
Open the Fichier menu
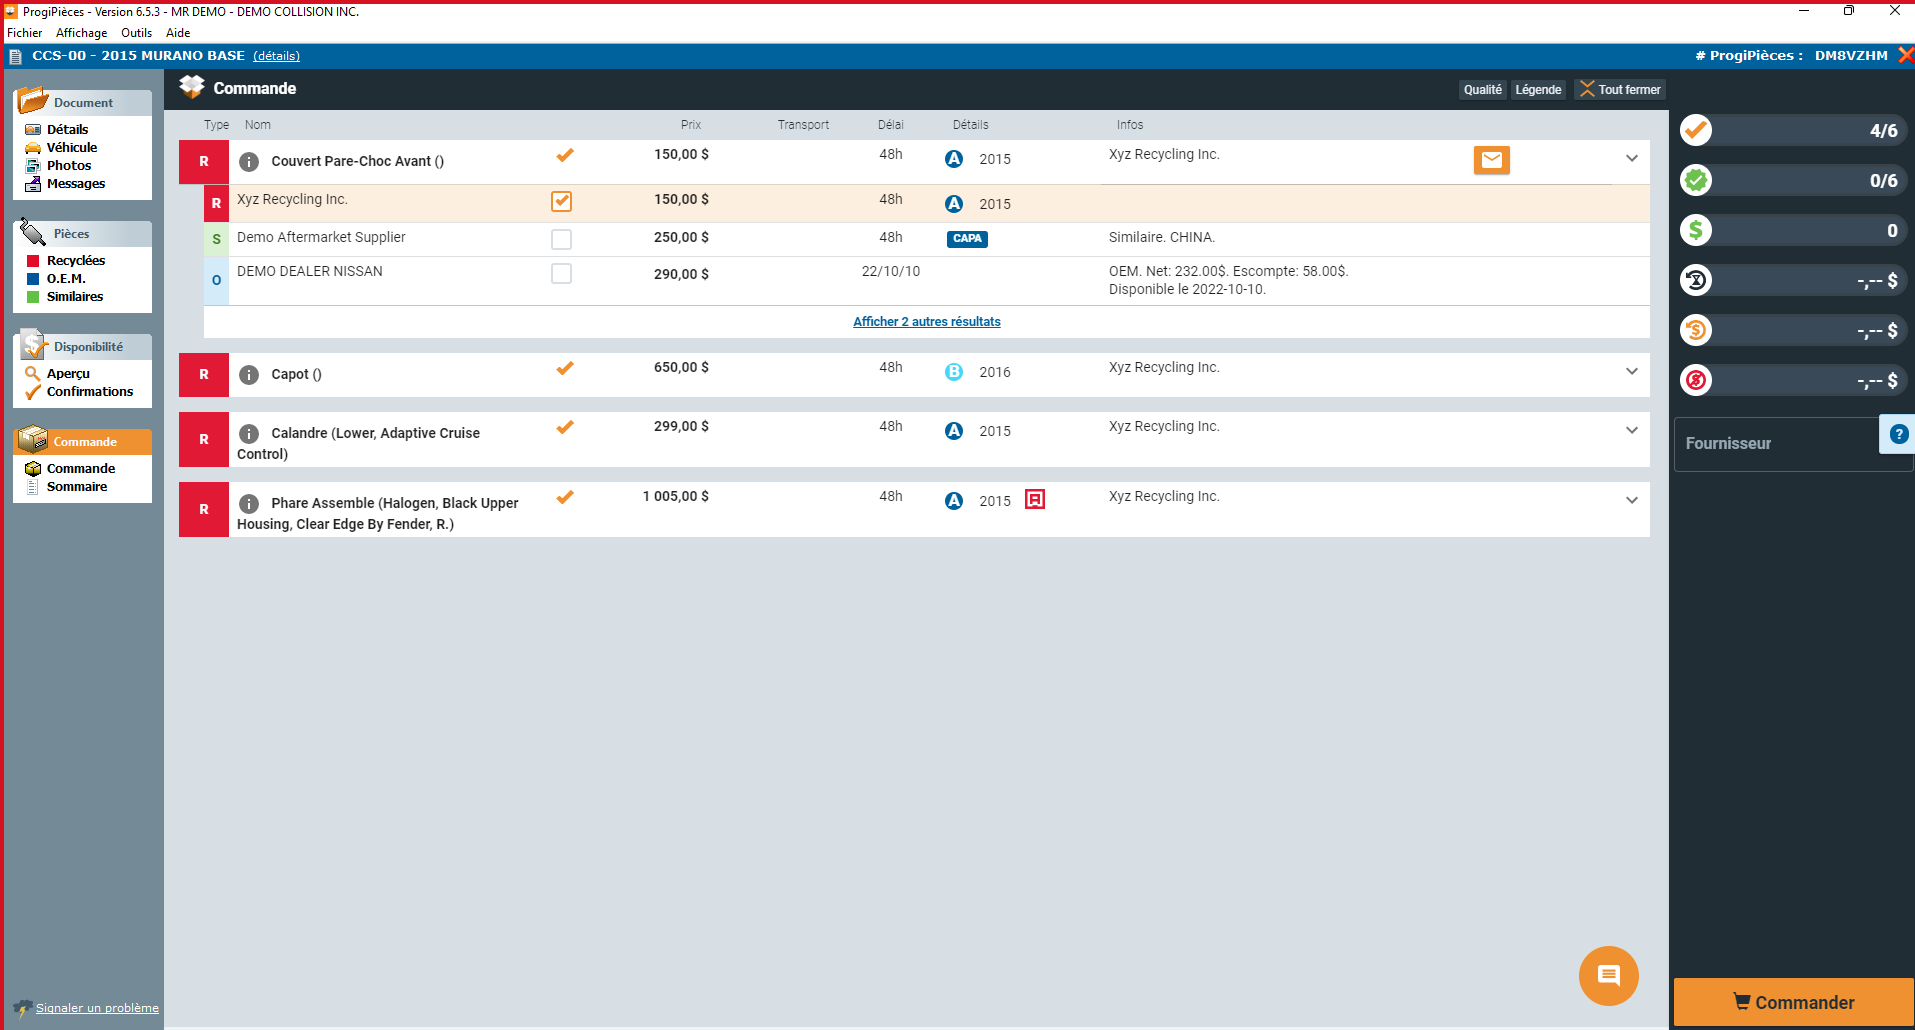pyautogui.click(x=25, y=33)
